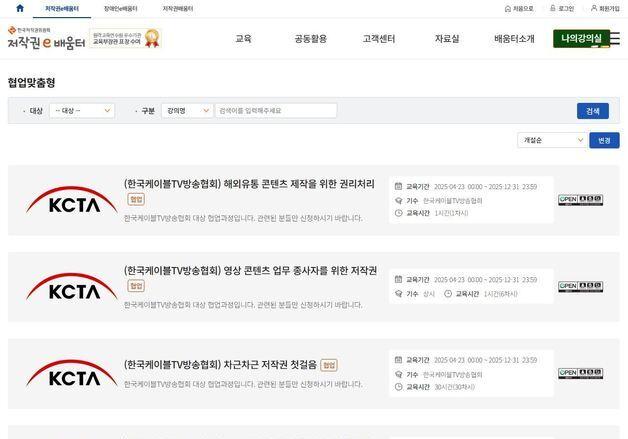
Task: Click the 회원가입 person icon link
Action: [604, 8]
